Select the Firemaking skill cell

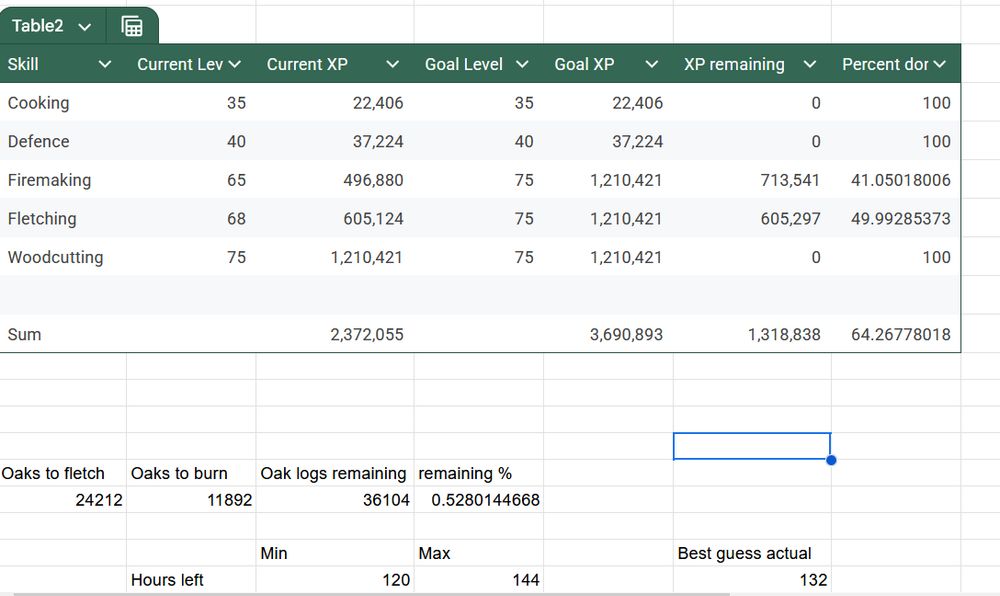tap(49, 180)
